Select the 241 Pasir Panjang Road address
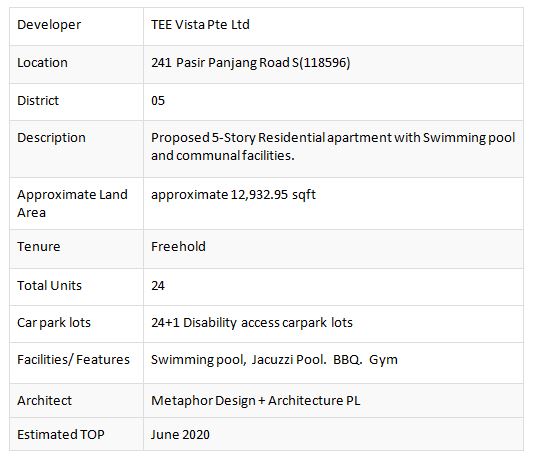534x461 pixels. tap(251, 63)
